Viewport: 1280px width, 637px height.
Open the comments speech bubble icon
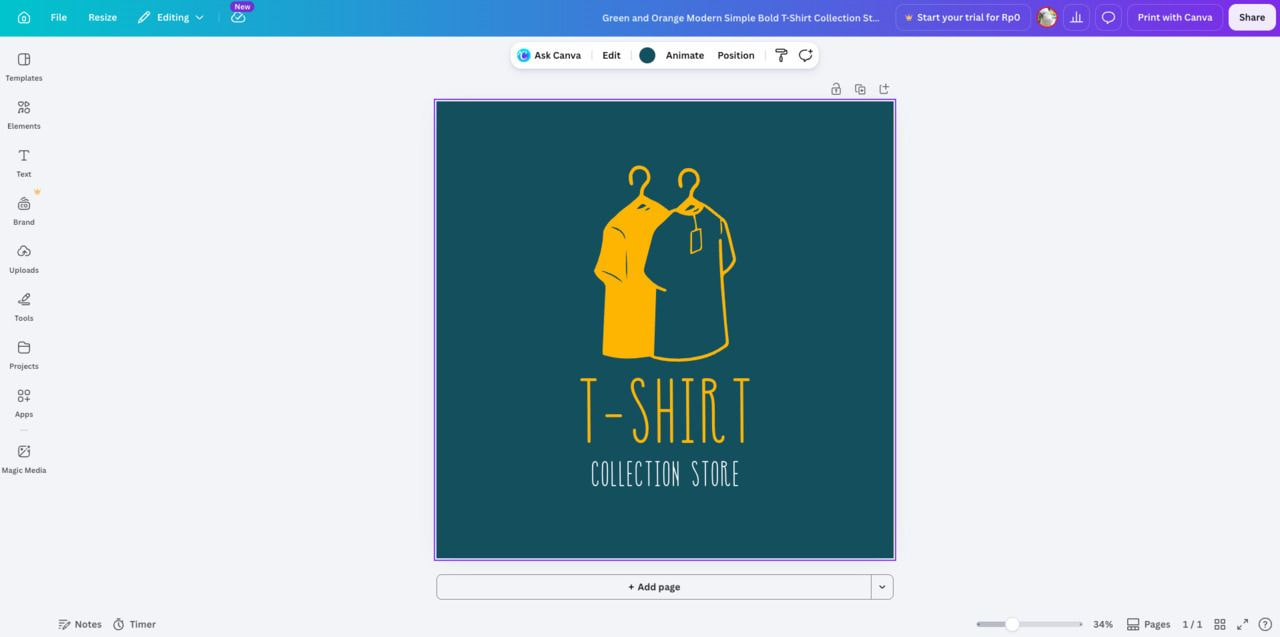[x=1108, y=17]
